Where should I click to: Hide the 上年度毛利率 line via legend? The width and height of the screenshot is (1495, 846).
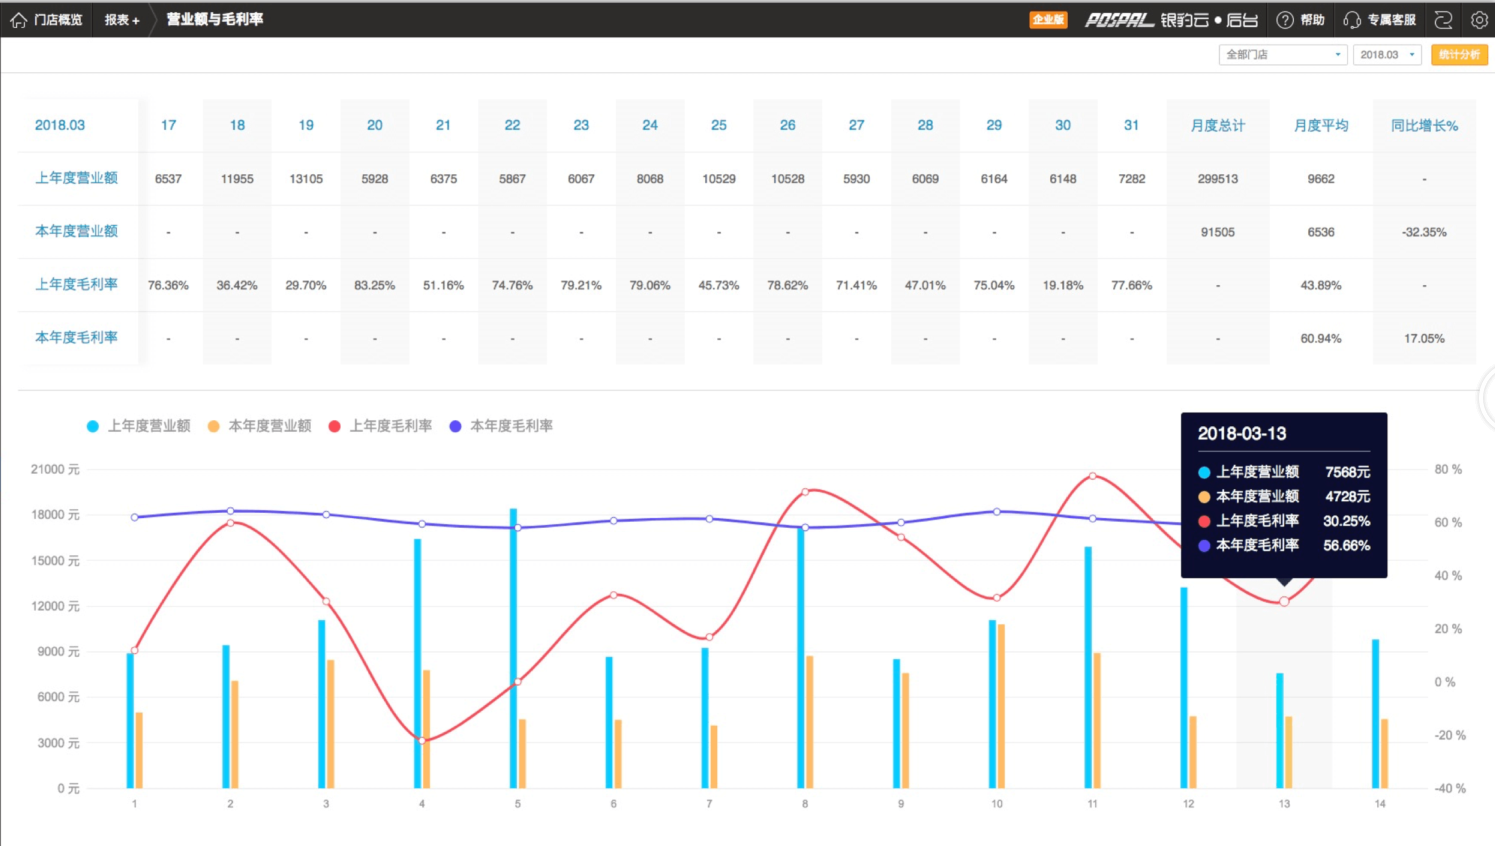(381, 426)
